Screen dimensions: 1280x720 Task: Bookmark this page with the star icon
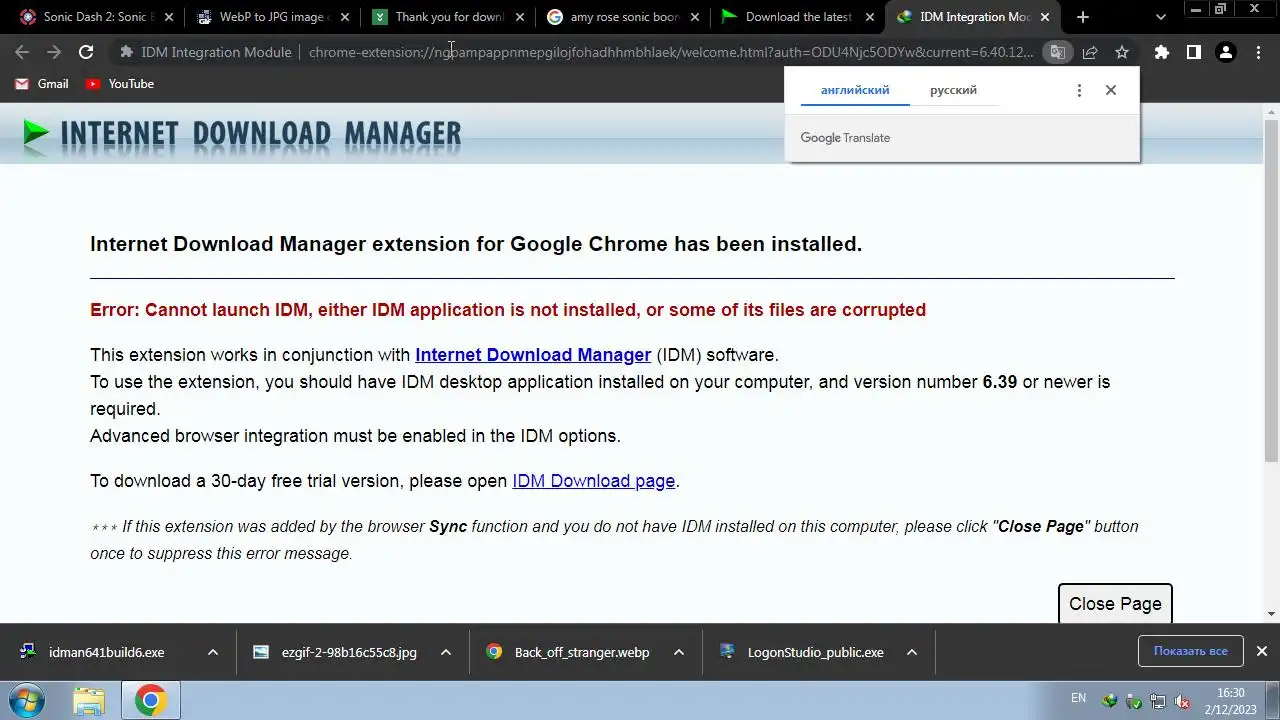(1122, 52)
